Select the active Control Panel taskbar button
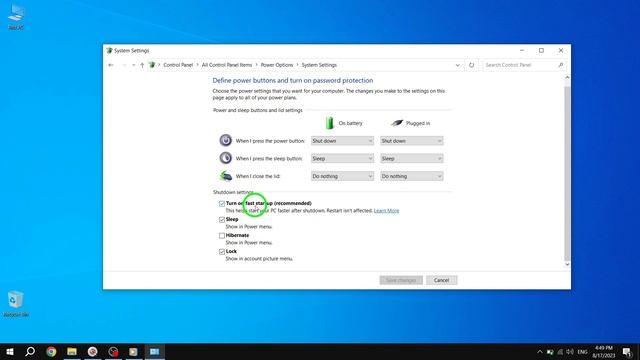The image size is (640, 360). pos(154,351)
